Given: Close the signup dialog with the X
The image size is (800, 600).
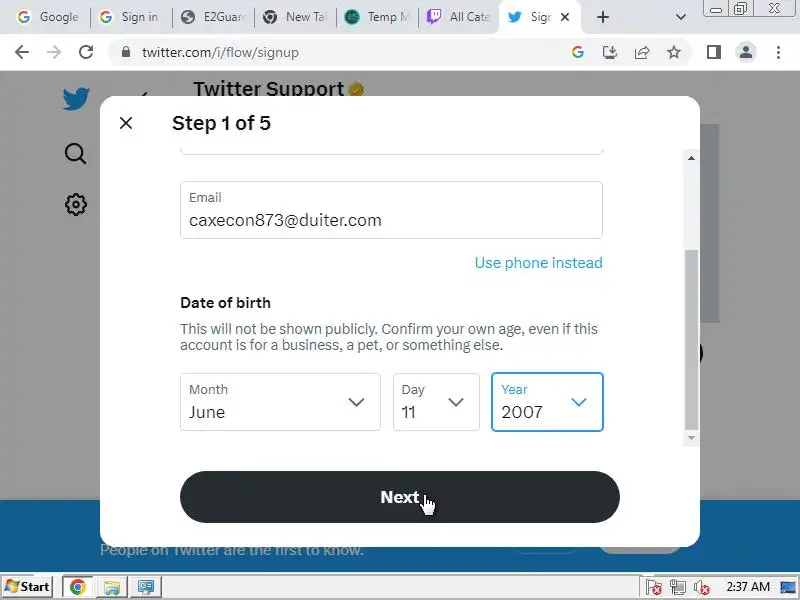Looking at the screenshot, I should [x=126, y=123].
